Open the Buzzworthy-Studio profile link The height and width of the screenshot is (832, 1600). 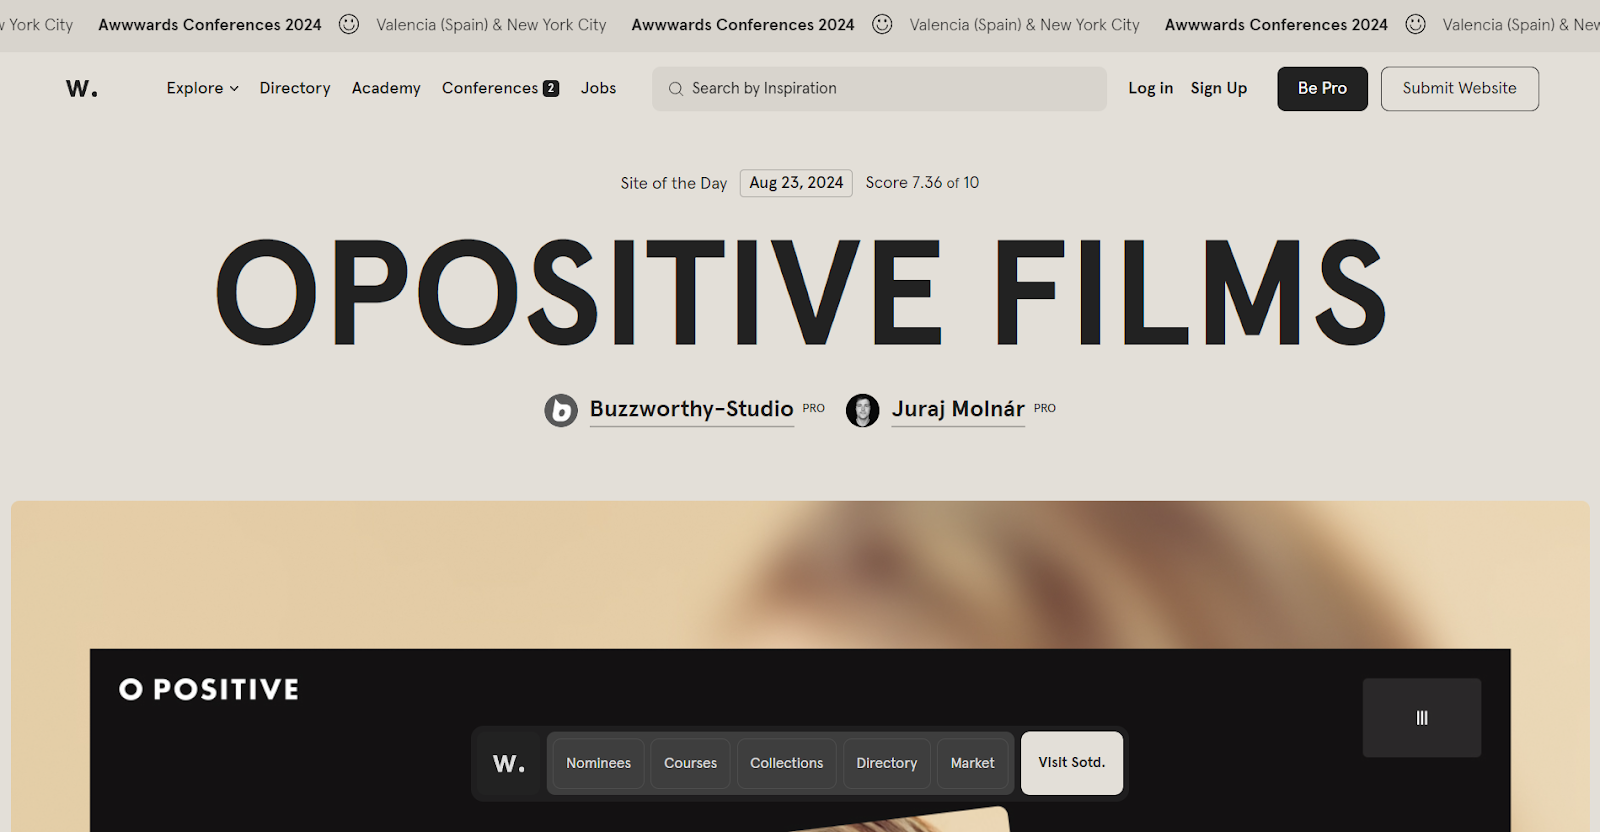[691, 409]
